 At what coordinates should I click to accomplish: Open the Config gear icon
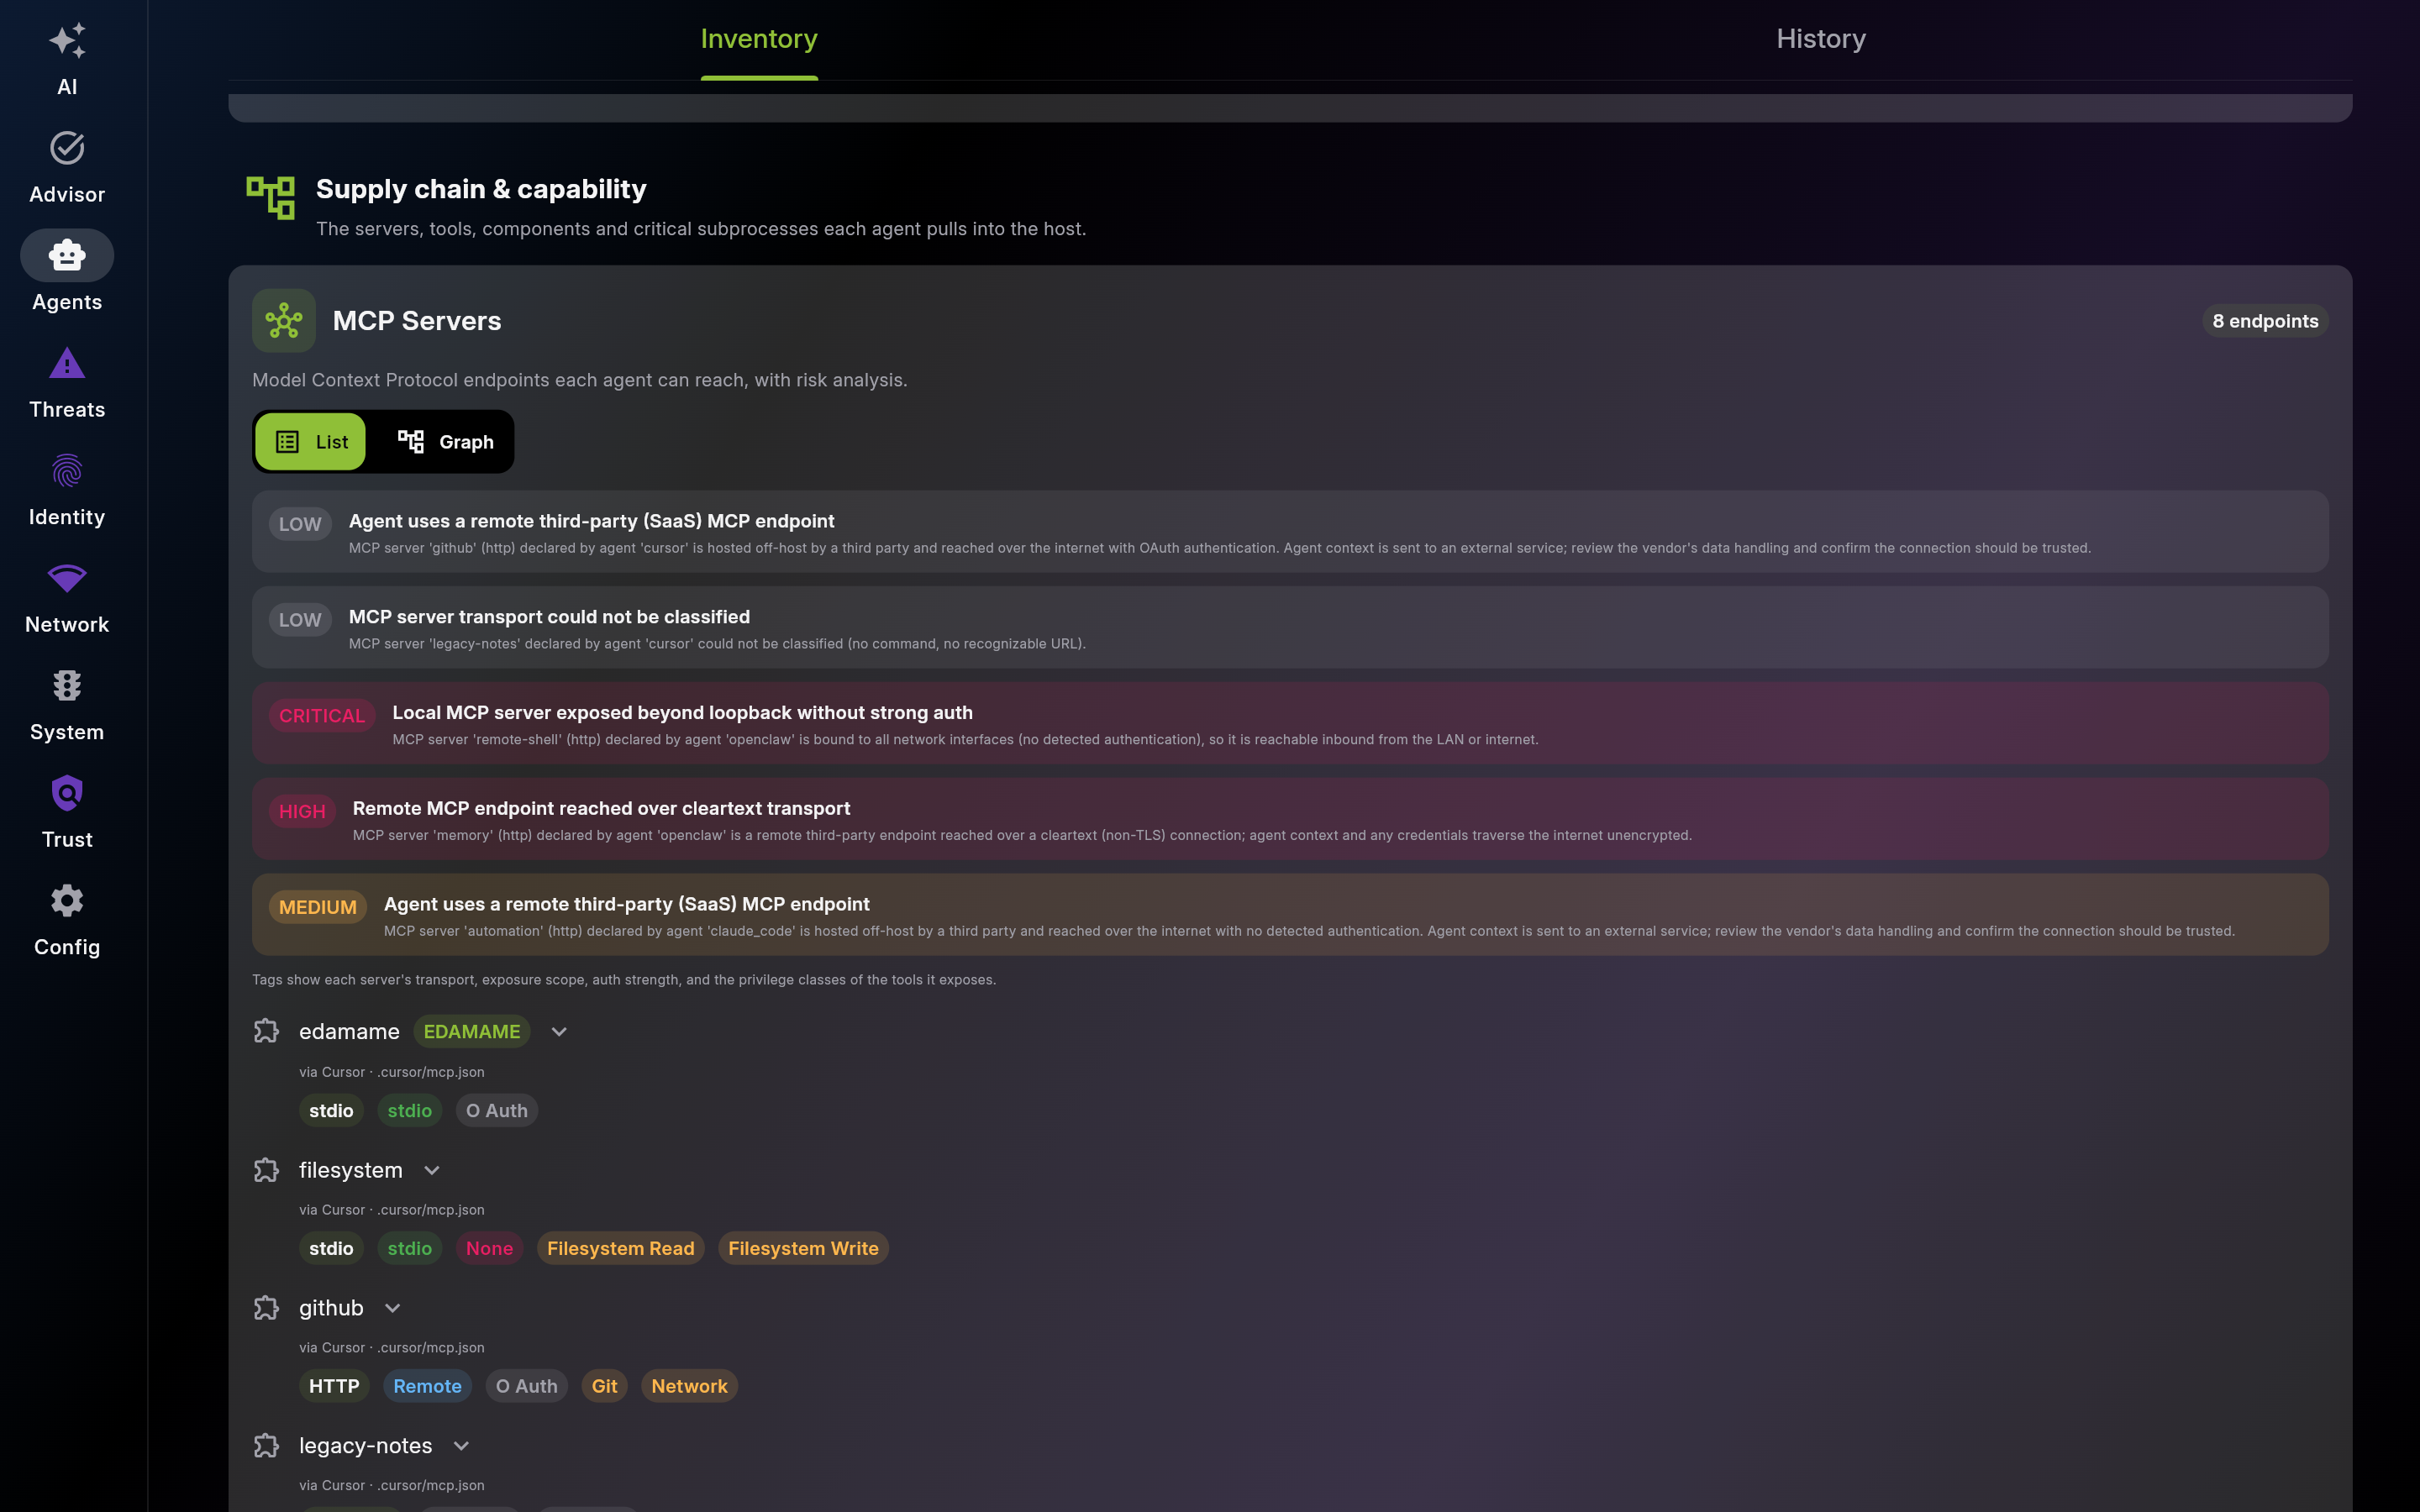pos(67,901)
